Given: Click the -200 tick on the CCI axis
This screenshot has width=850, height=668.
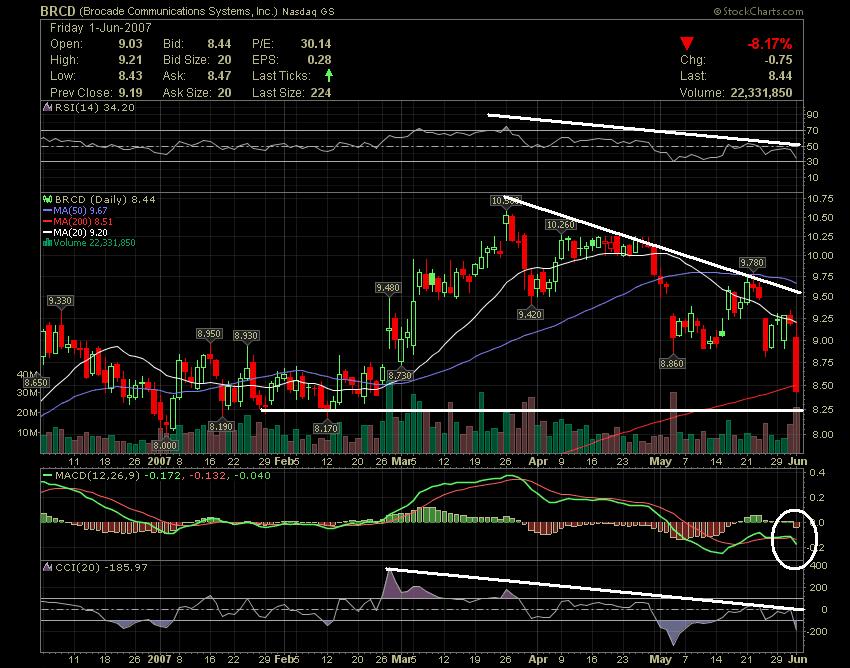Looking at the screenshot, I should coord(817,632).
